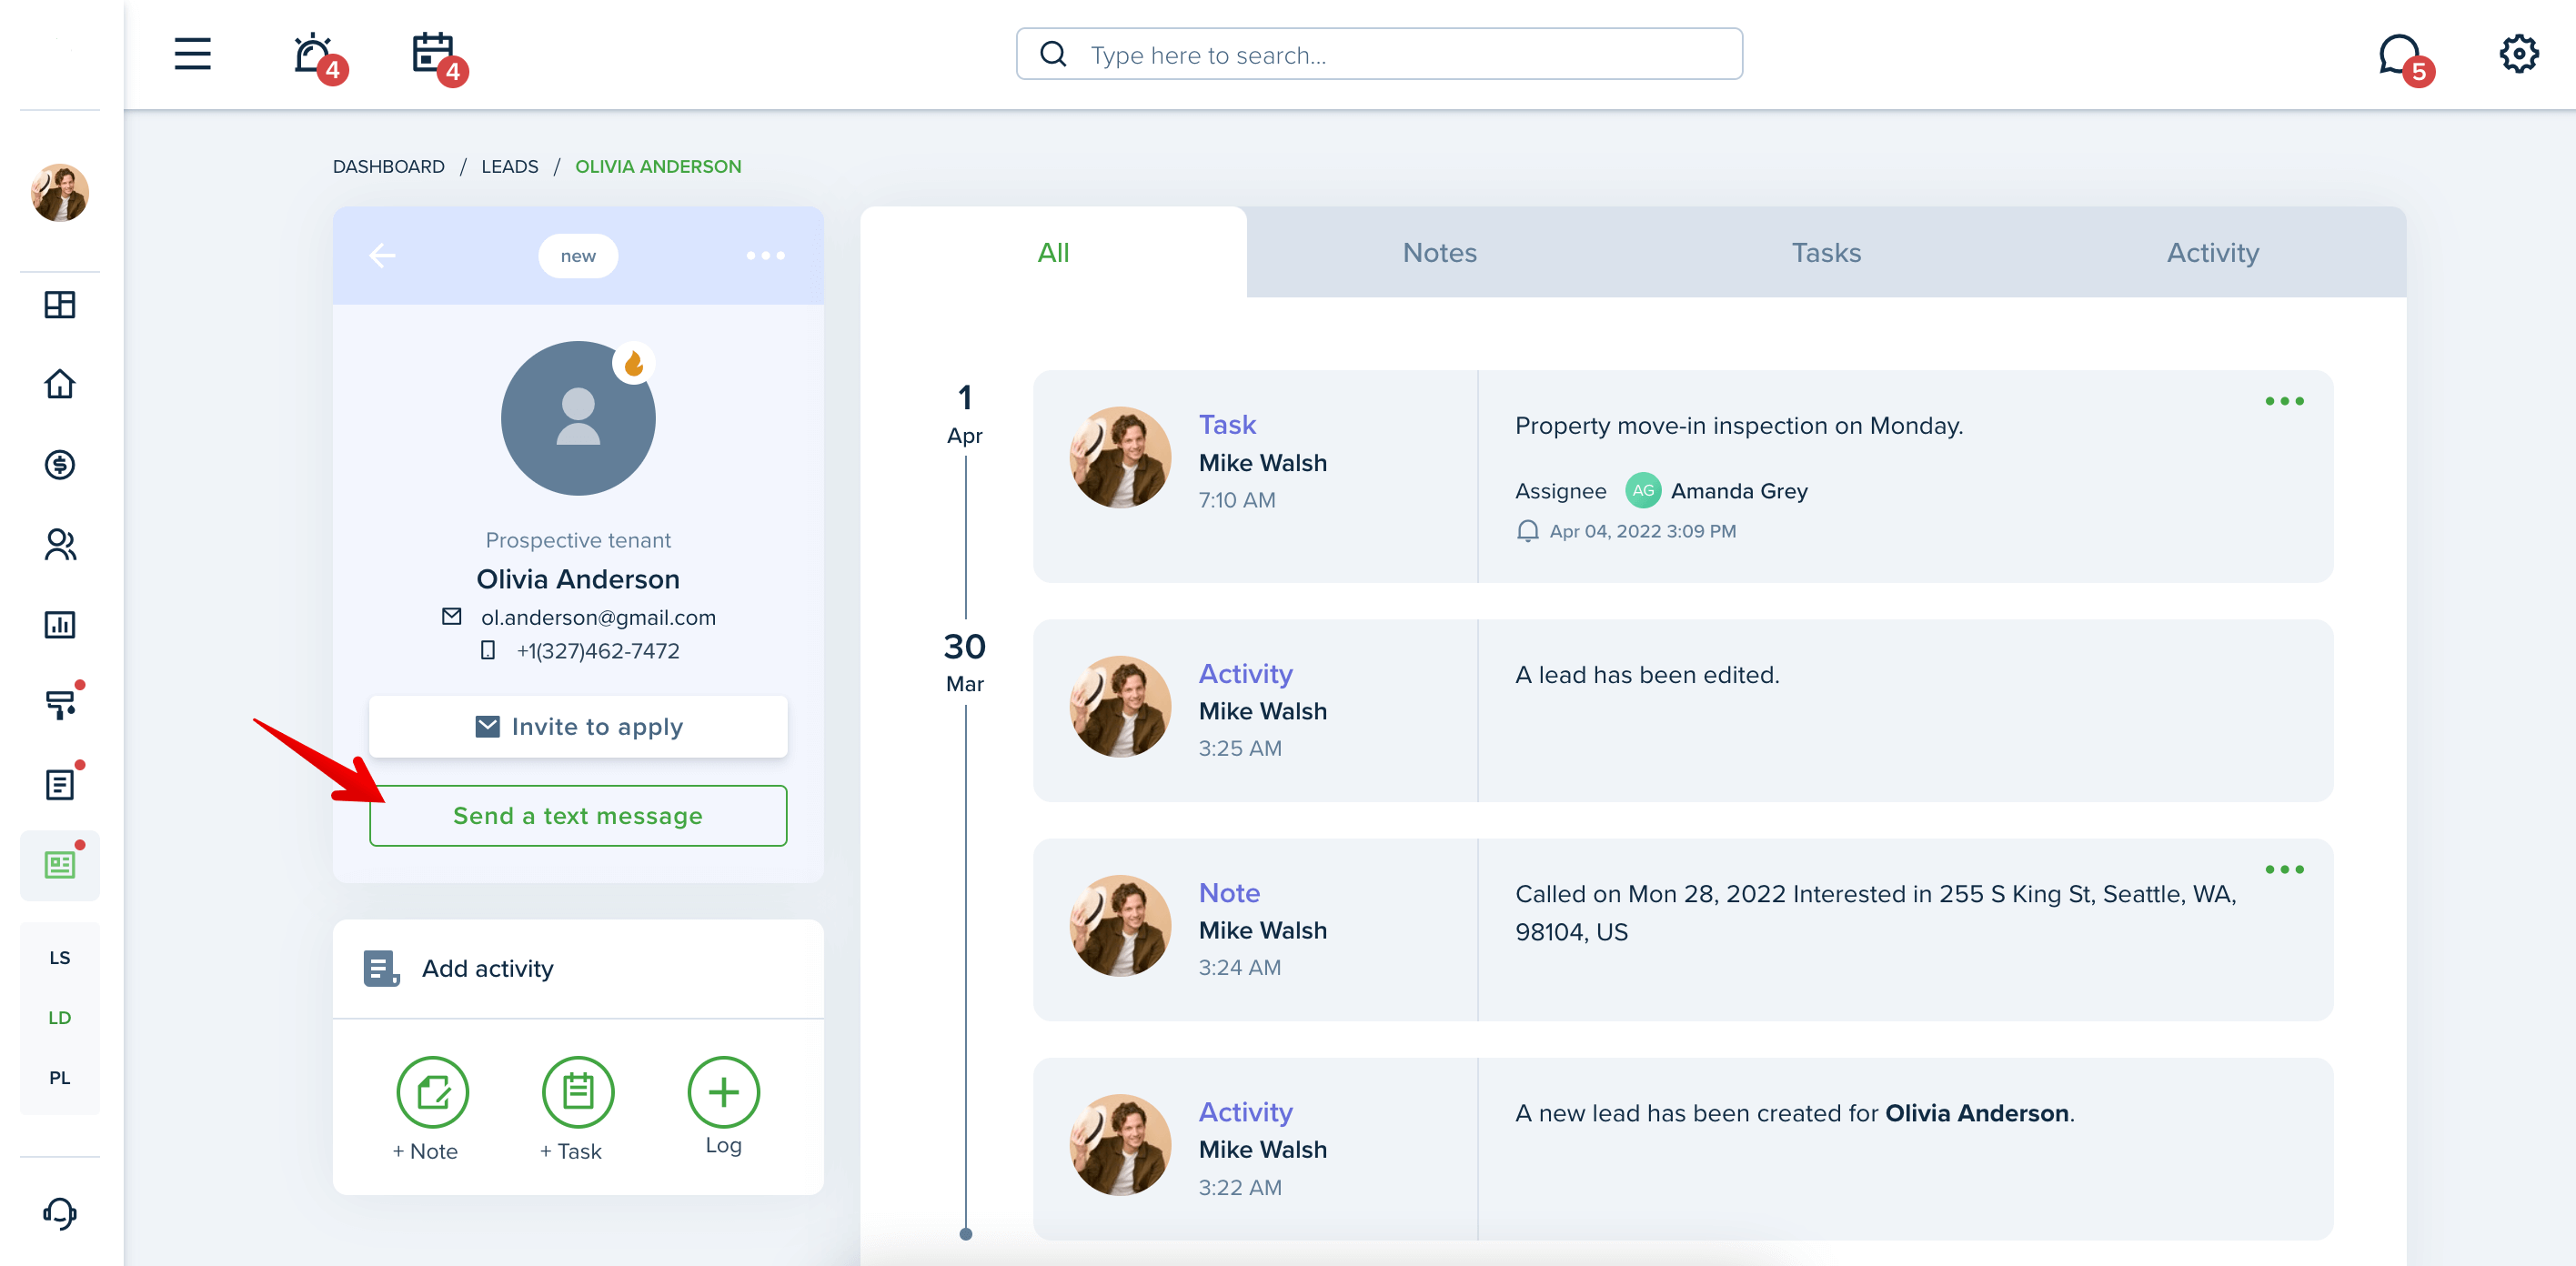Go to DASHBOARD breadcrumb

pyautogui.click(x=388, y=166)
